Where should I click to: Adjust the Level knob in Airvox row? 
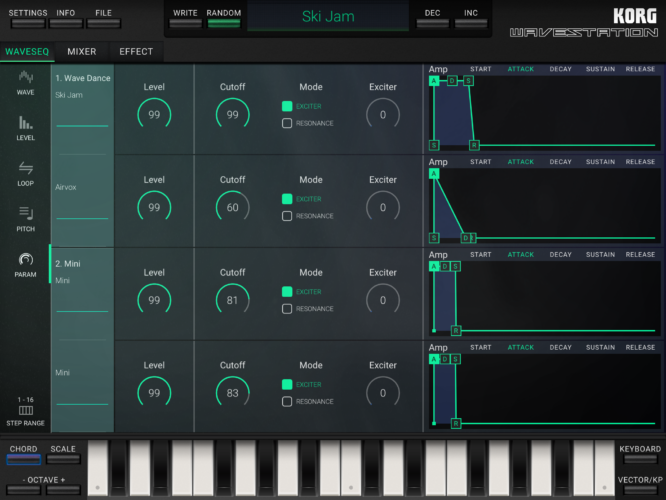pos(154,207)
